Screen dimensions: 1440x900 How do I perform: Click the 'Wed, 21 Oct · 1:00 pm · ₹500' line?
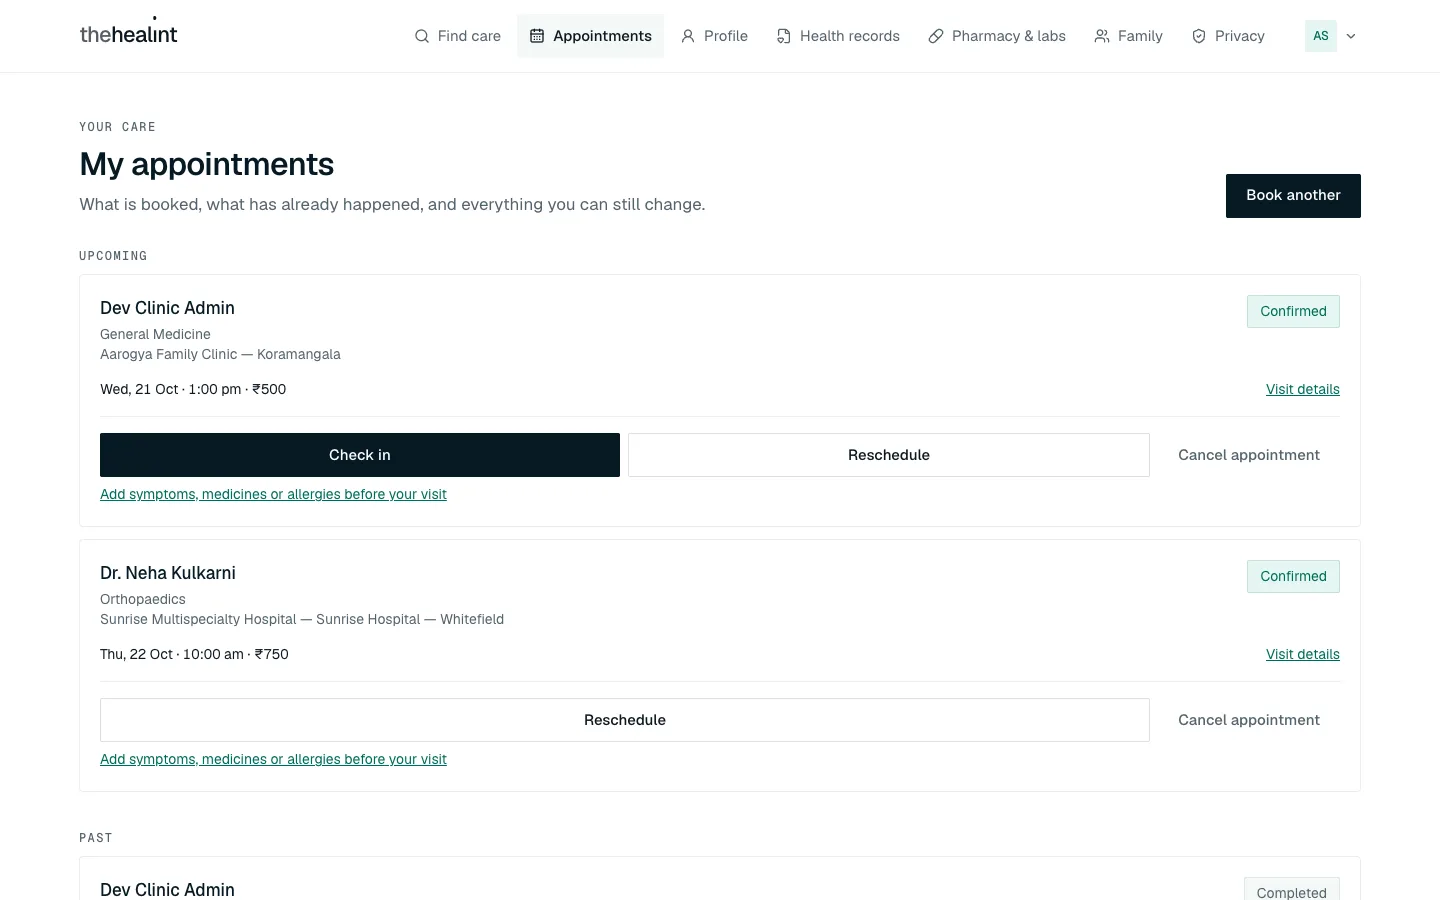pyautogui.click(x=193, y=390)
